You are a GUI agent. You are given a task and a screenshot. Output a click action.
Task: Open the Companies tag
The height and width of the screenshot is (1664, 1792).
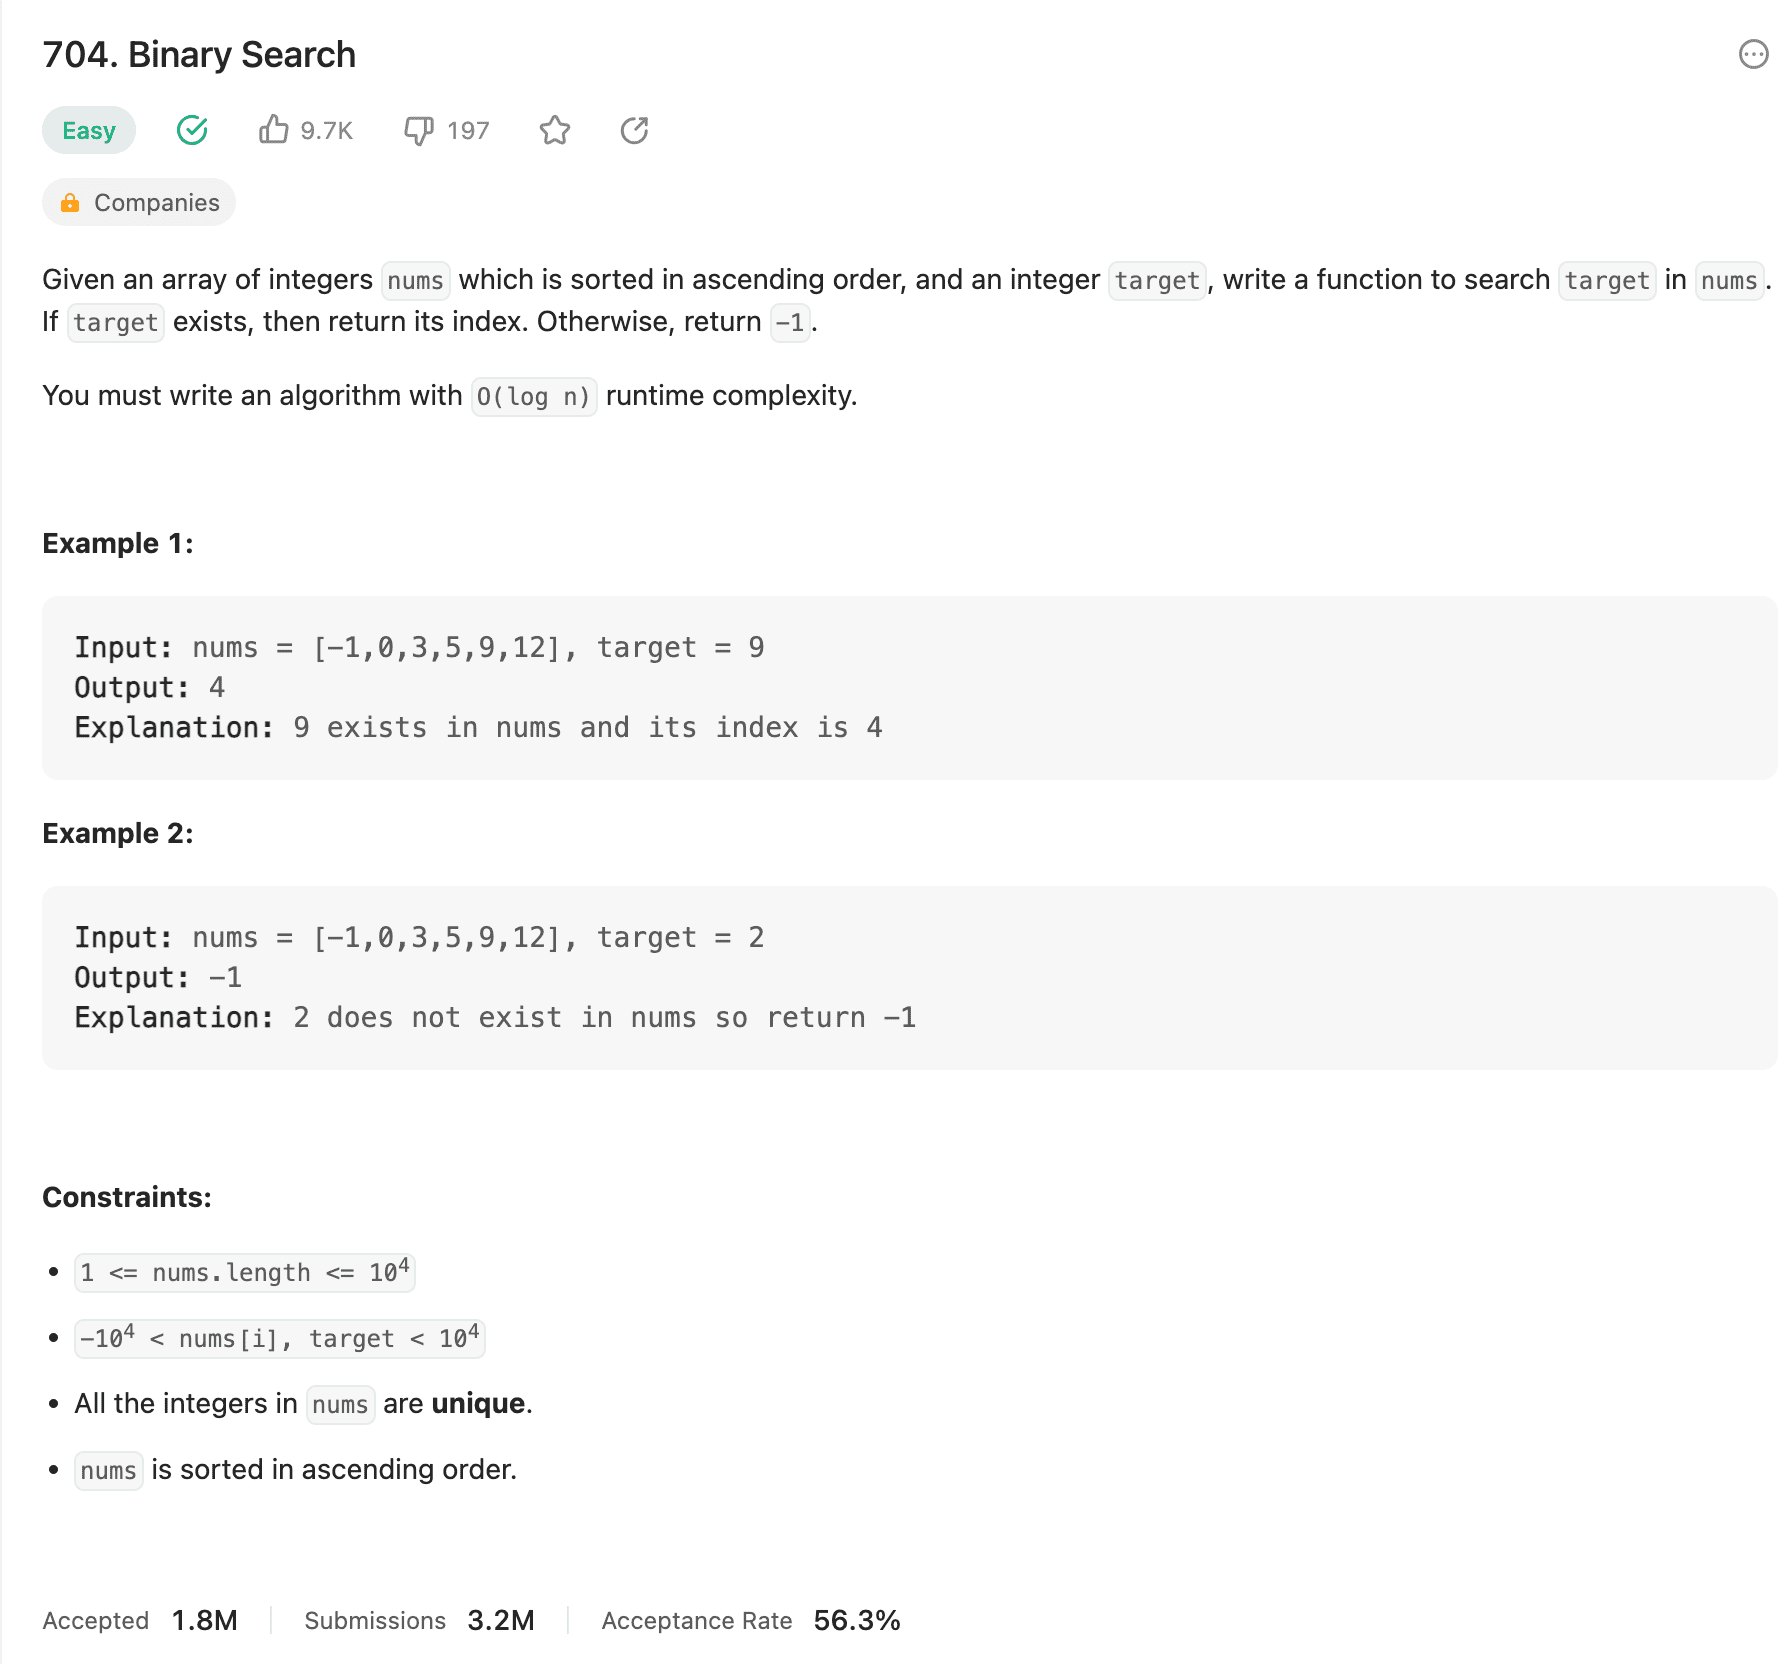tap(156, 203)
